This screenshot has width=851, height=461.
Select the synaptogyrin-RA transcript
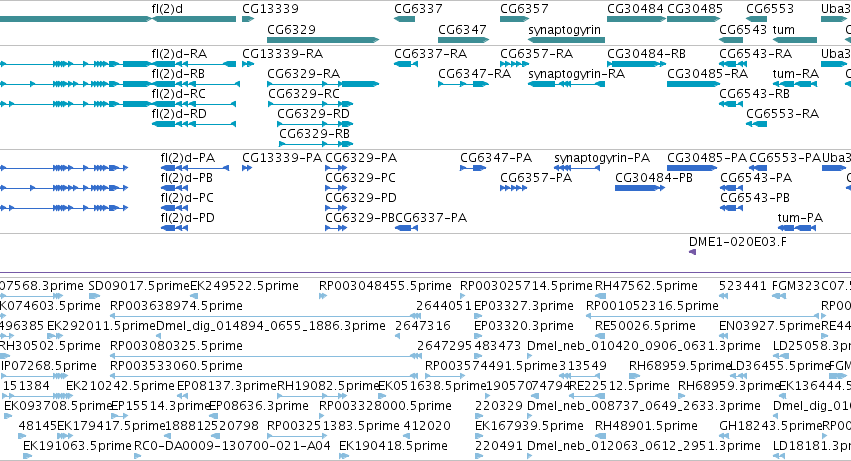tap(567, 84)
